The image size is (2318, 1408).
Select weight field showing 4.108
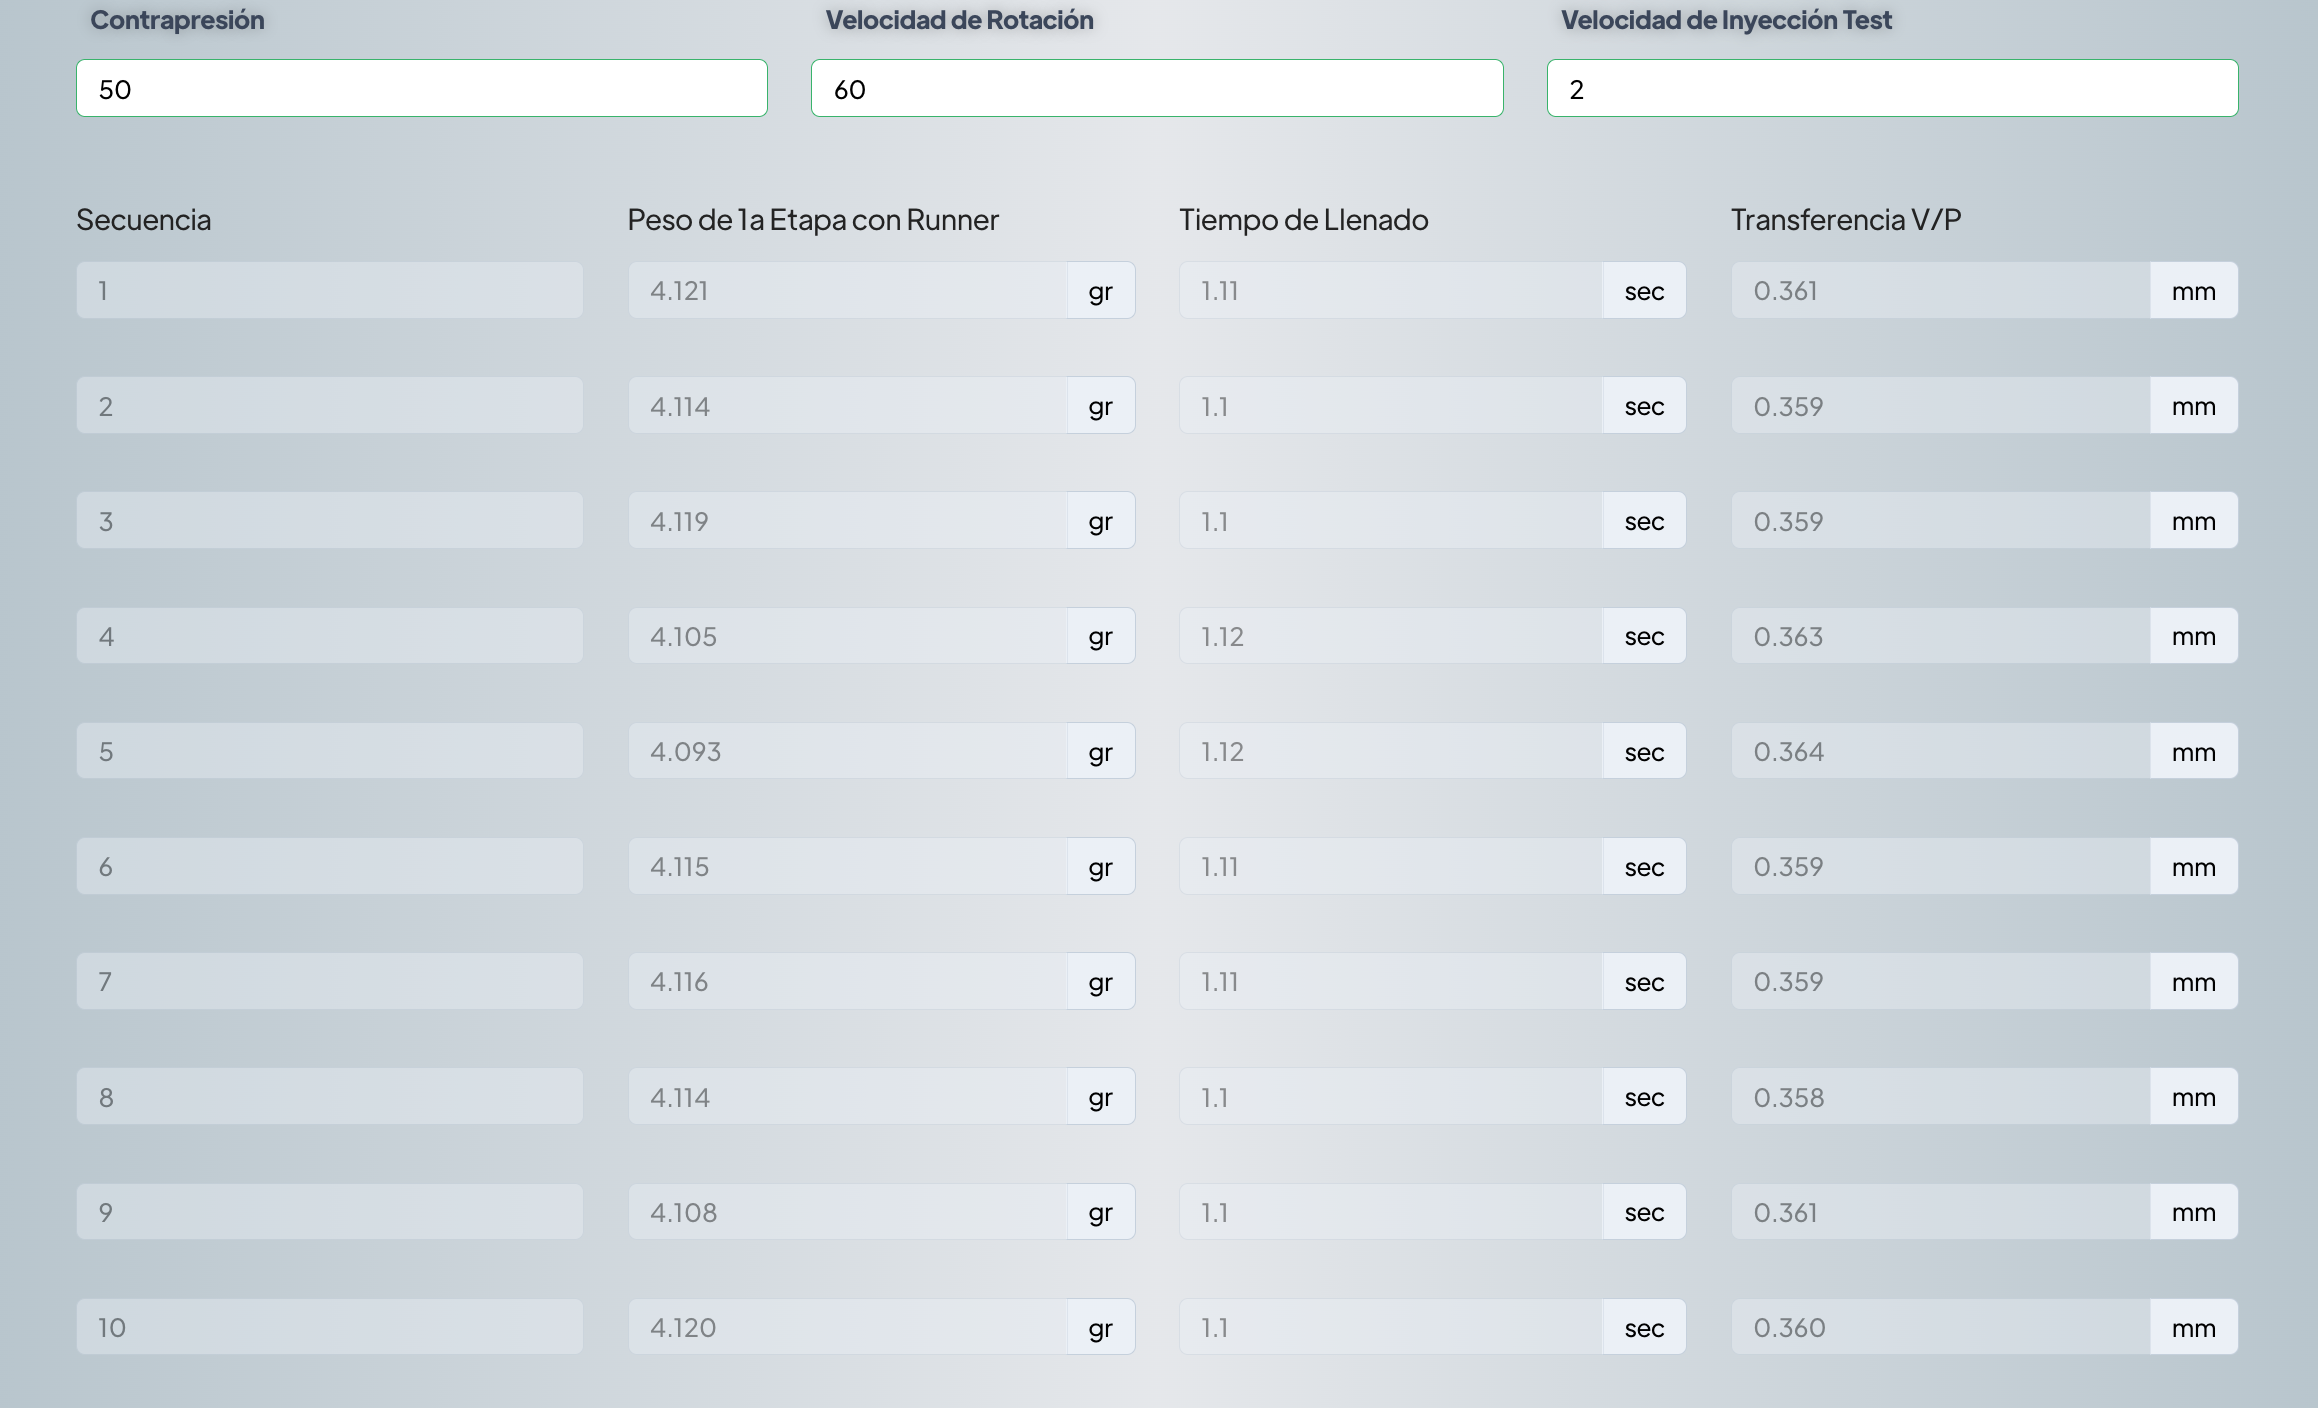coord(847,1212)
